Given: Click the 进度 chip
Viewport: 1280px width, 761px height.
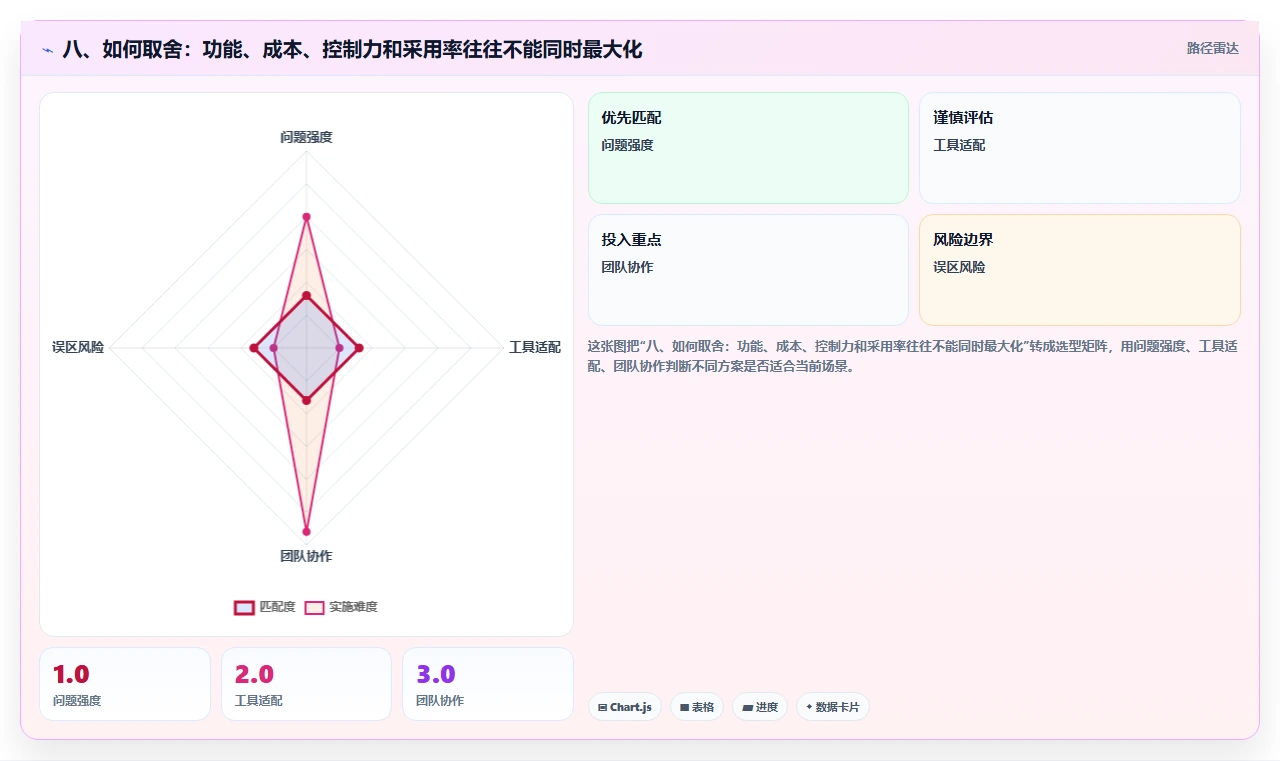Looking at the screenshot, I should (x=760, y=707).
